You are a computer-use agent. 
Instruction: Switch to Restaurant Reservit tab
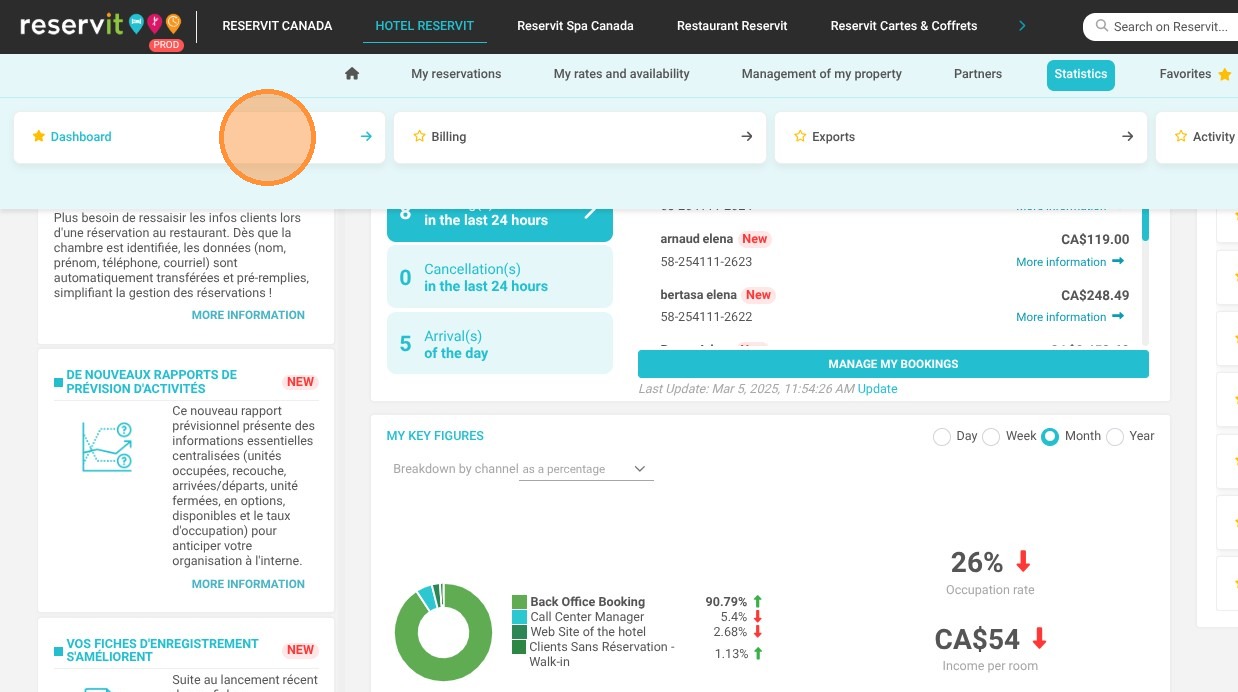click(732, 26)
